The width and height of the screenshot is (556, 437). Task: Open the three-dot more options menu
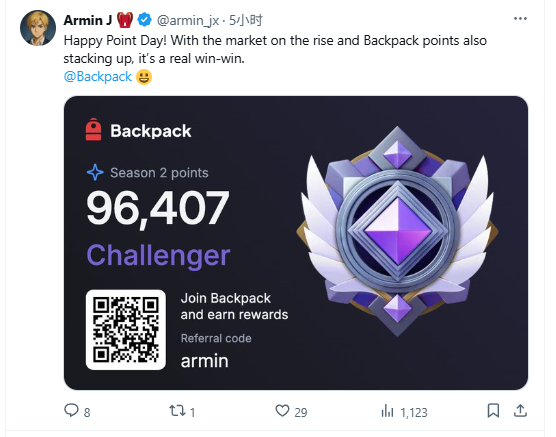(x=520, y=18)
